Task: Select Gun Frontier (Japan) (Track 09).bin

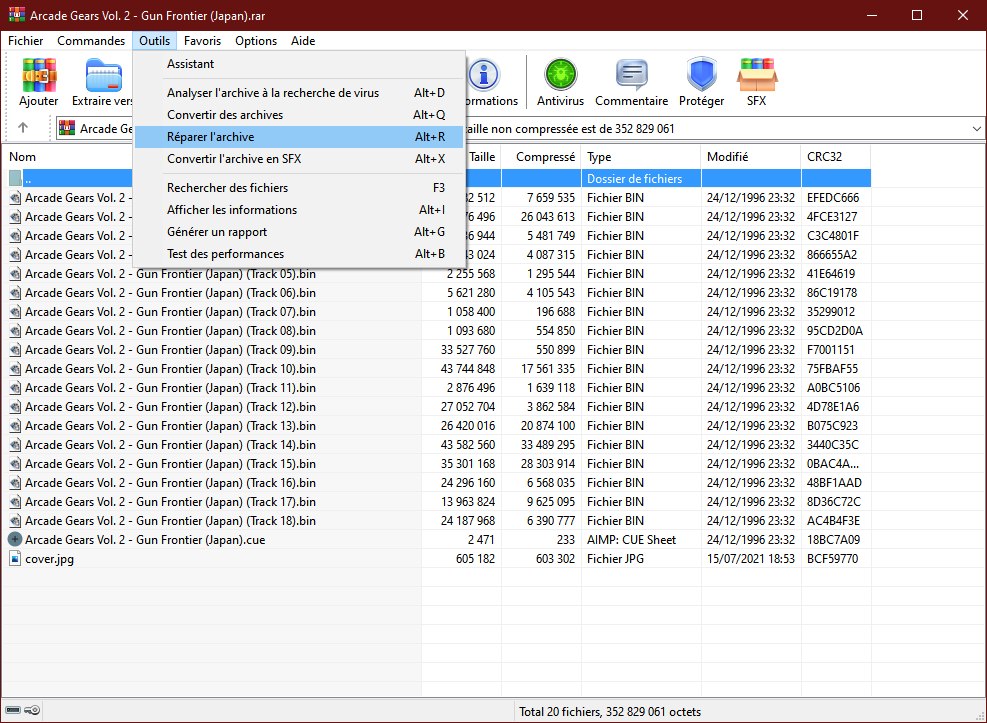Action: coord(171,350)
